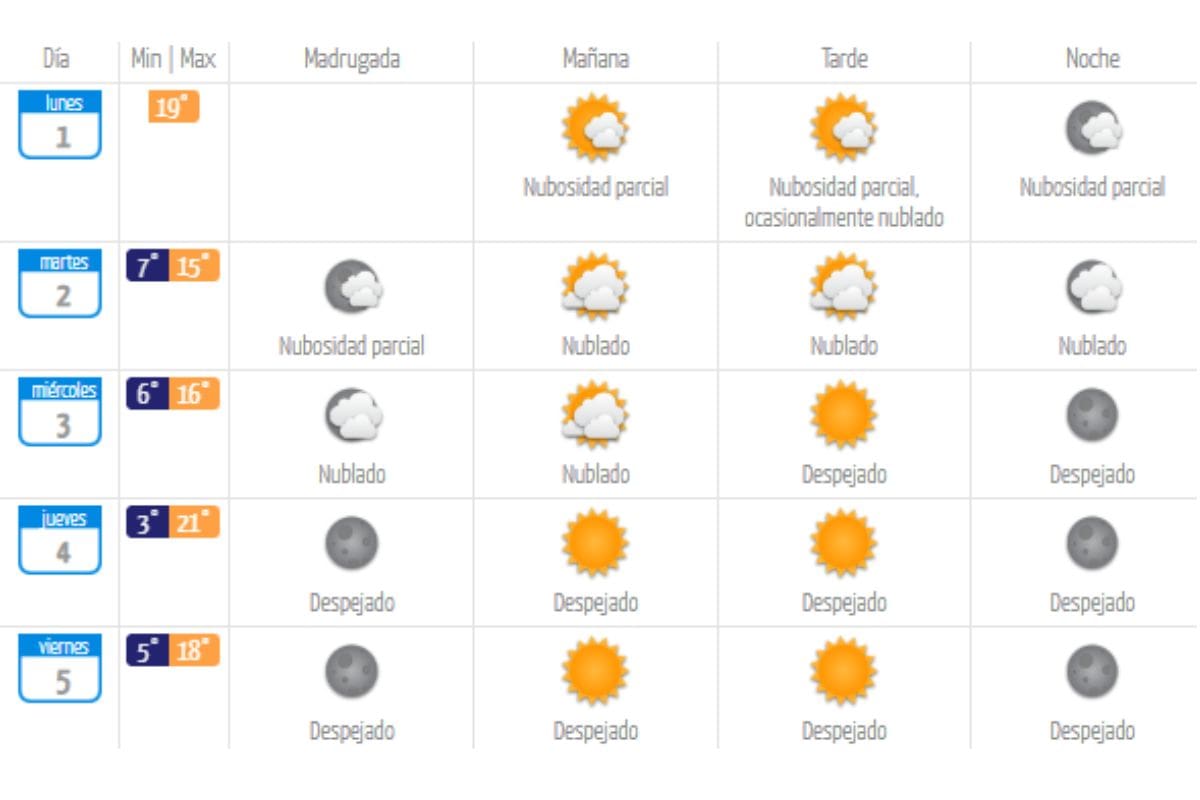This screenshot has width=1200, height=800.
Task: Click Monday afternoon's forecast description text
Action: [843, 203]
